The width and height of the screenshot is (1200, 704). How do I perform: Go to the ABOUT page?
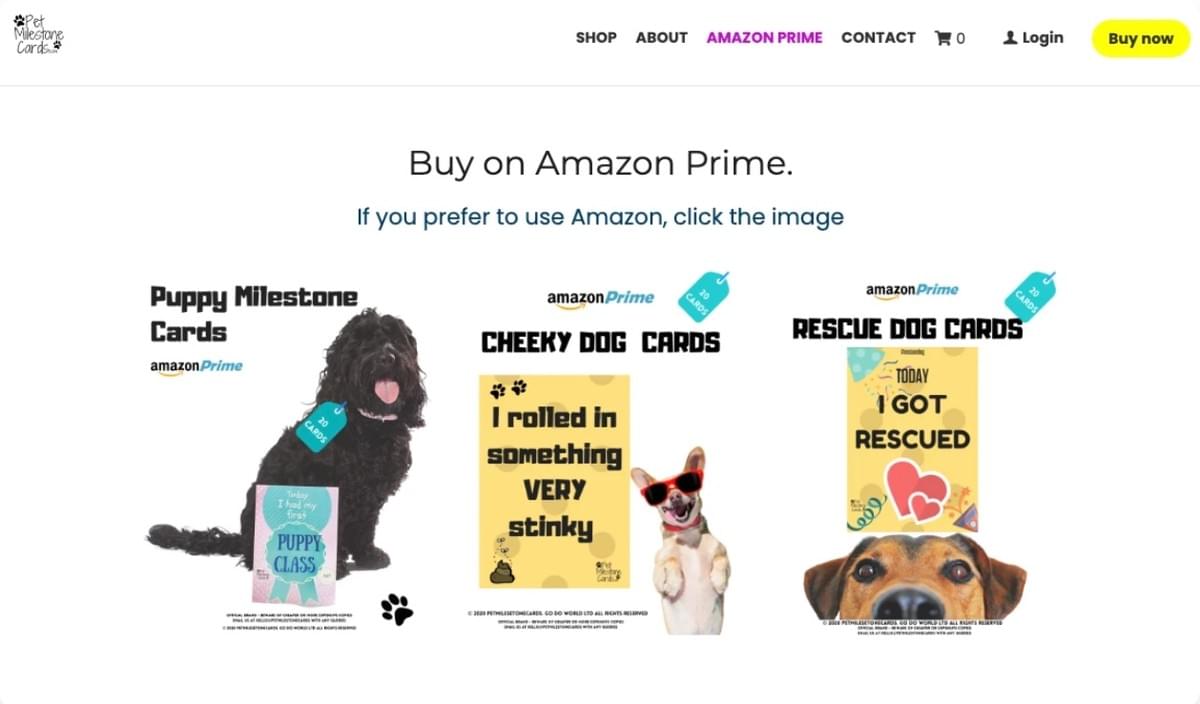662,38
